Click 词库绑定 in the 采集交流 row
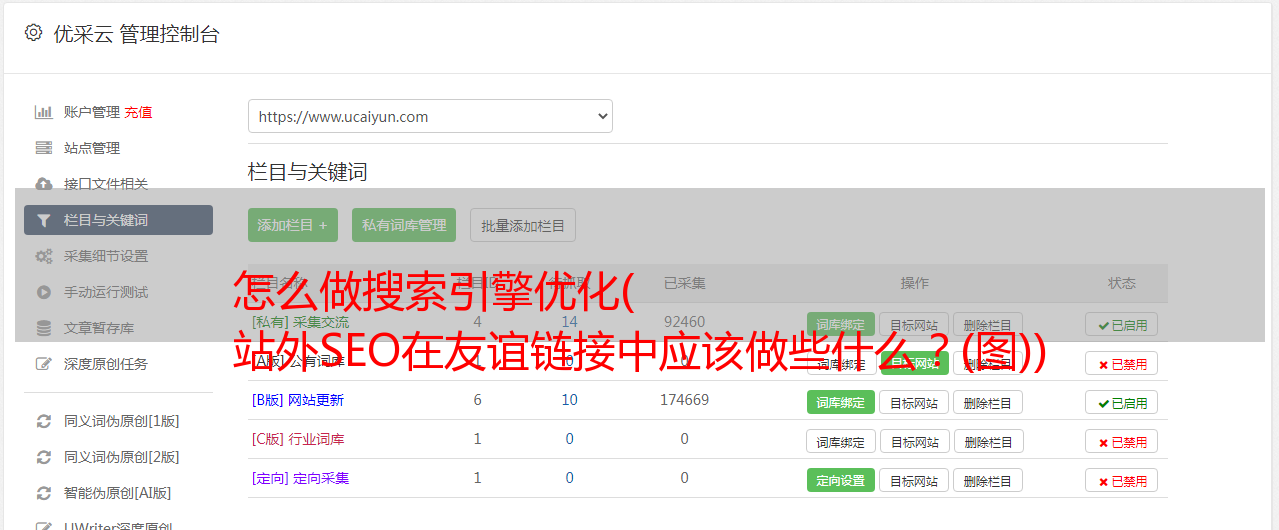 coord(841,324)
